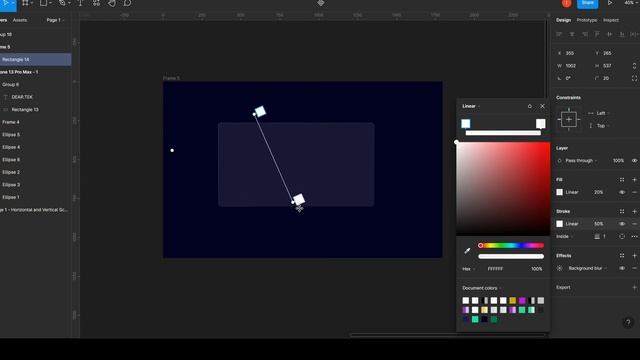Viewport: 640px width, 360px height.
Task: Click align vertical centers icon
Action: tap(610, 34)
